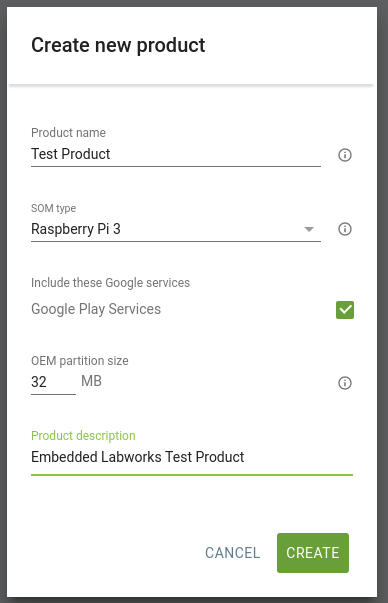Select the SOM type label

click(x=53, y=208)
